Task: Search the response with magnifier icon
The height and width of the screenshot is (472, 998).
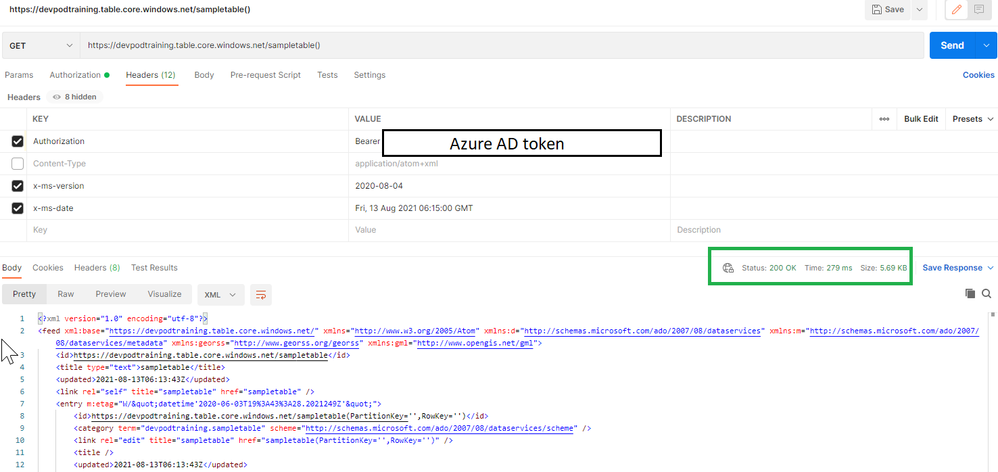Action: 987,293
